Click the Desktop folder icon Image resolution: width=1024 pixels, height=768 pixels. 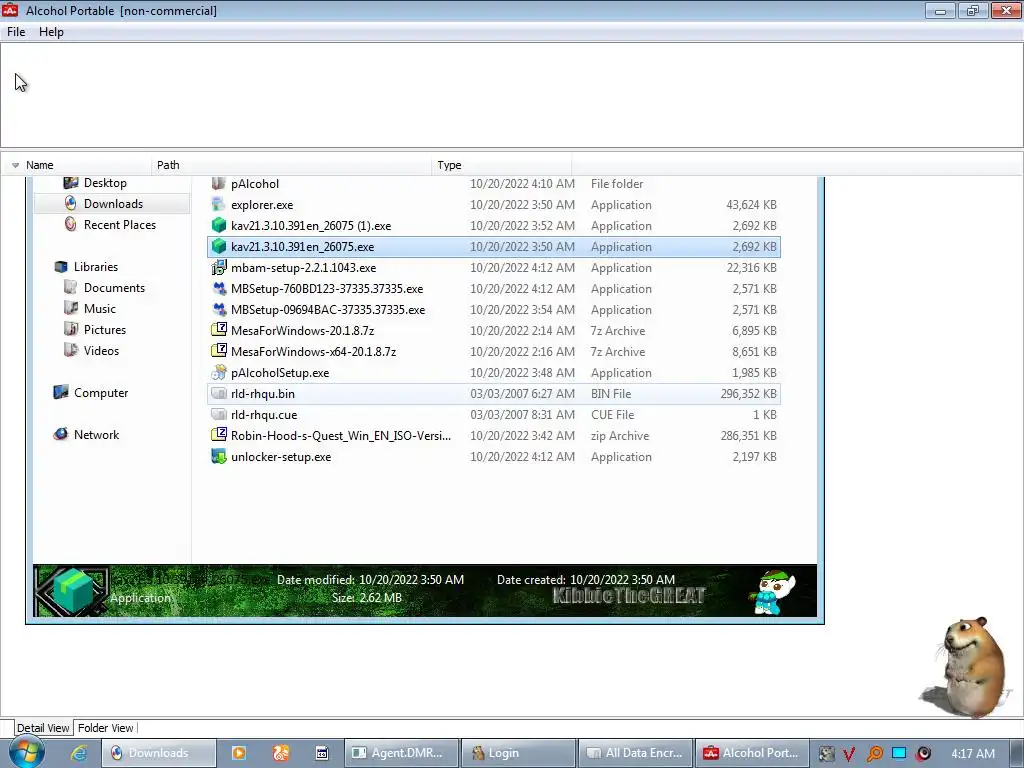coord(71,183)
